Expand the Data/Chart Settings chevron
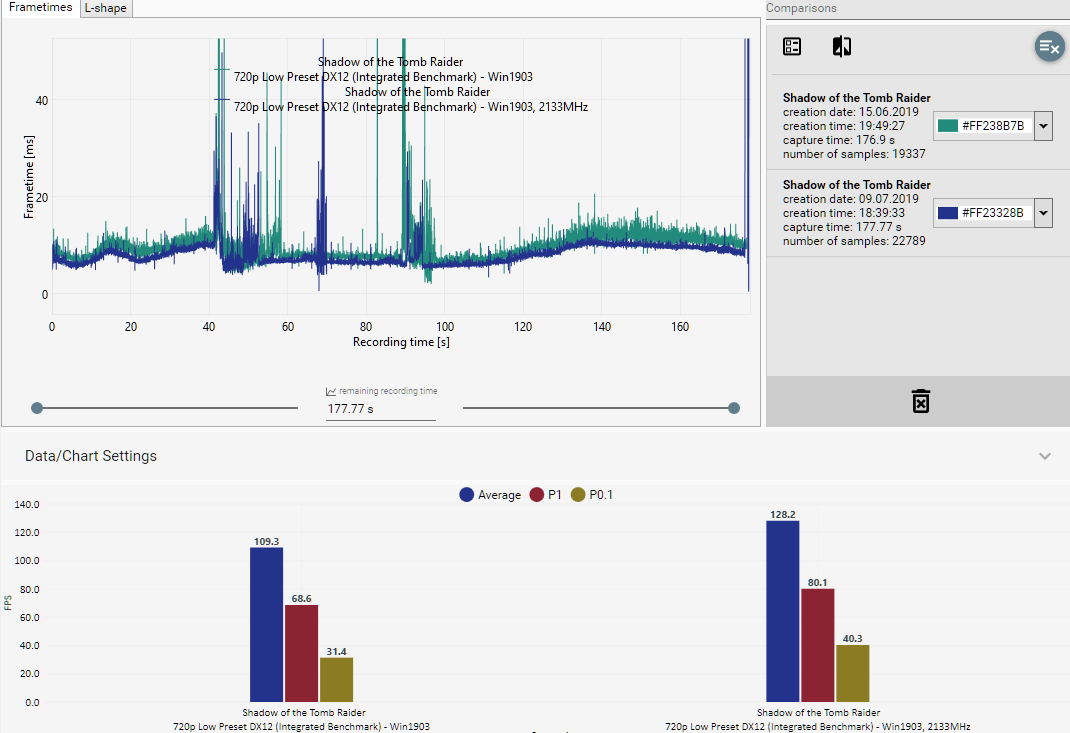1070x733 pixels. (x=1045, y=456)
